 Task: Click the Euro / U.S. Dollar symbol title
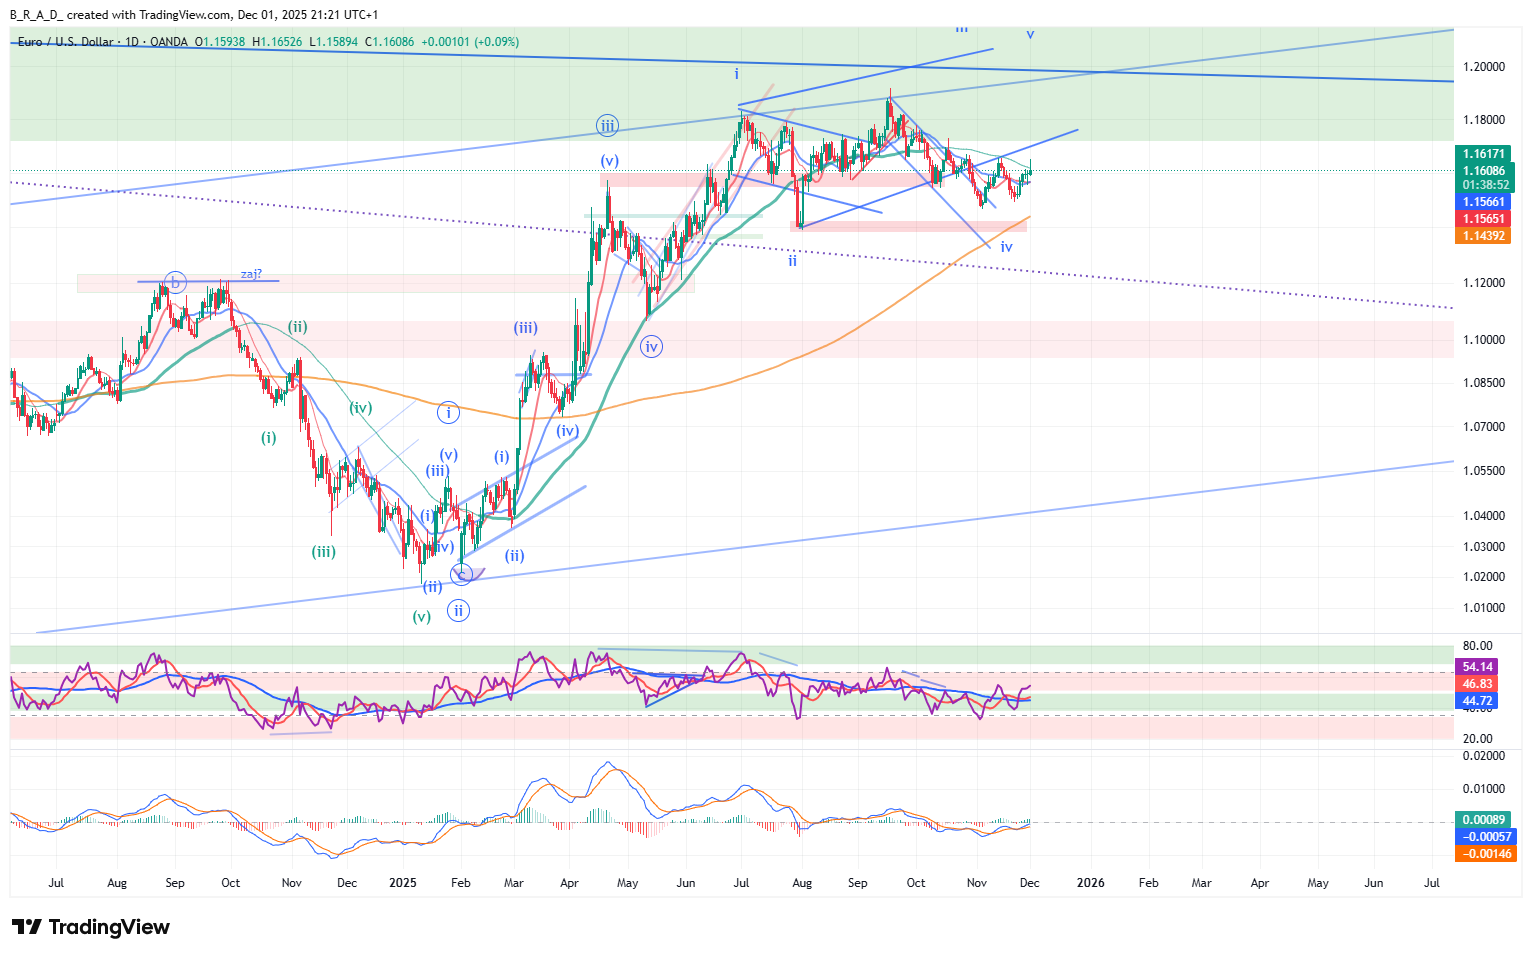tap(65, 42)
